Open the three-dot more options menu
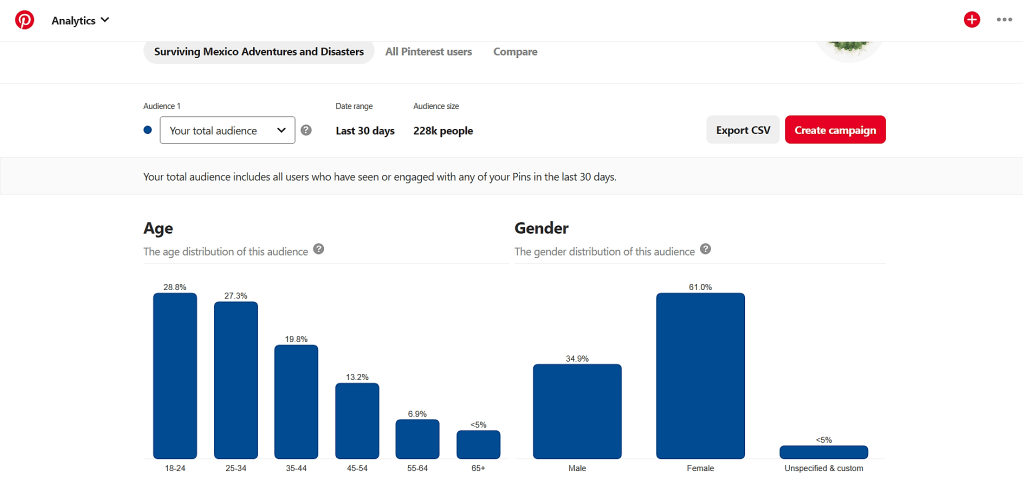Image resolution: width=1023 pixels, height=477 pixels. tap(1004, 20)
